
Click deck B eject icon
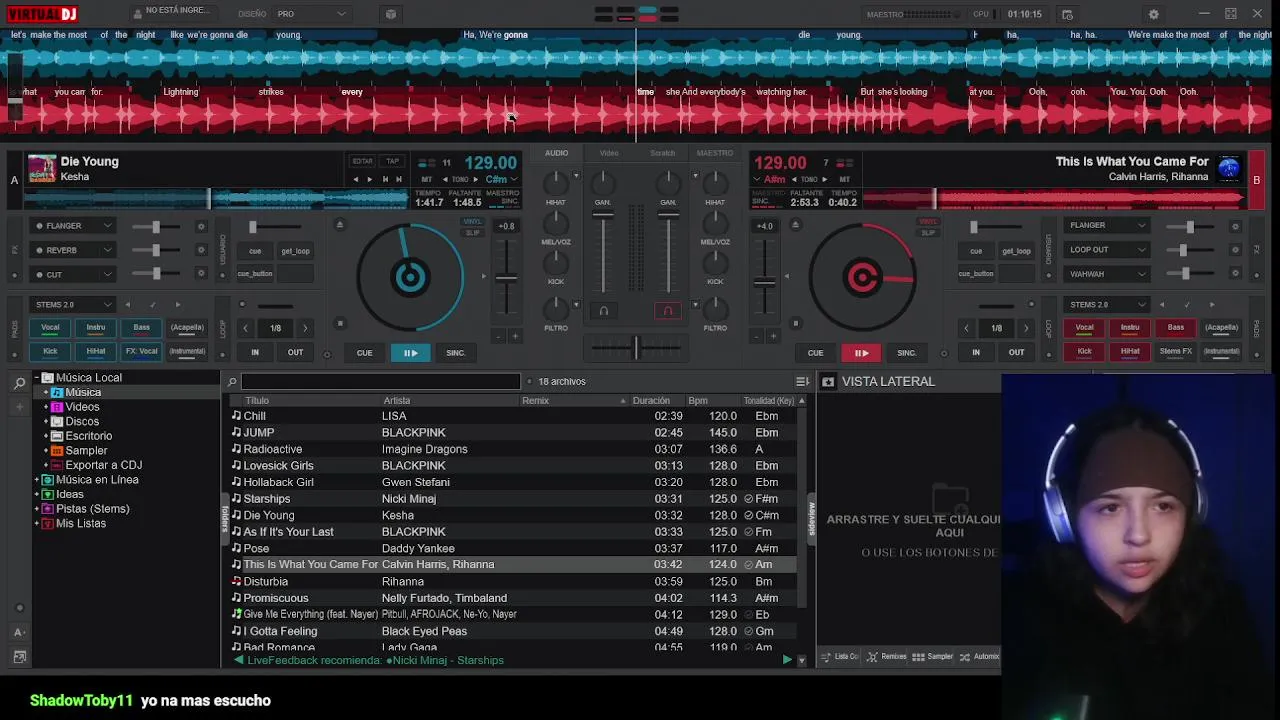point(796,224)
